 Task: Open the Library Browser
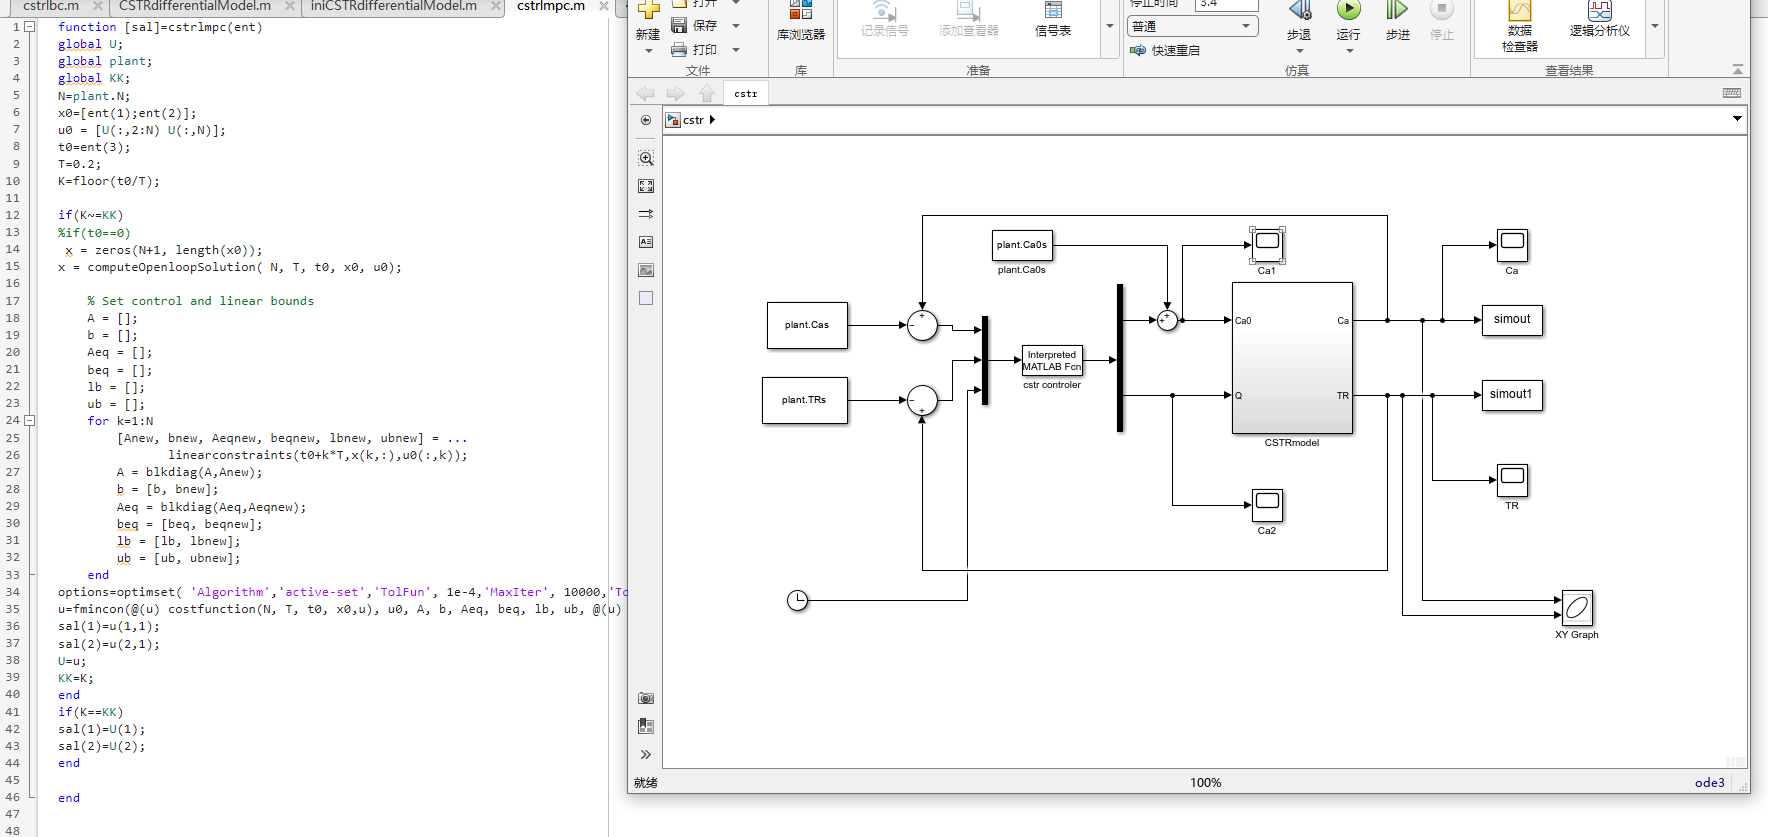(x=800, y=20)
